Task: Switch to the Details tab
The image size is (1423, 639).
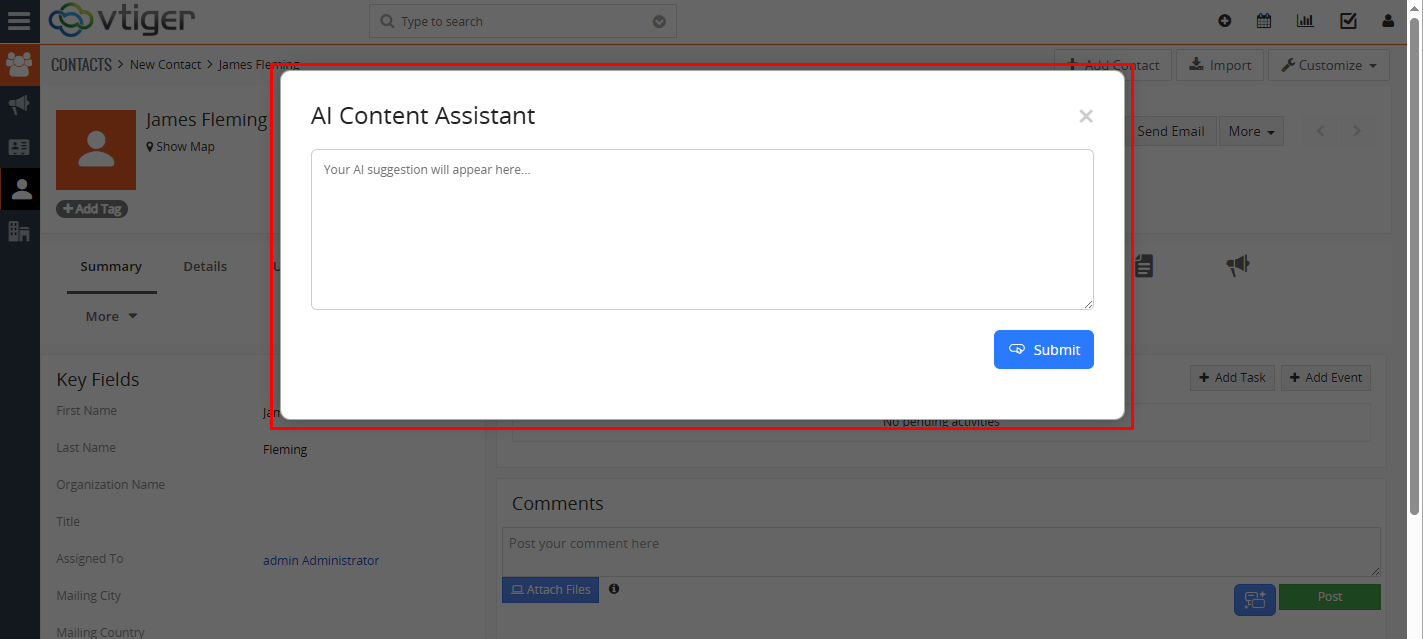Action: tap(205, 266)
